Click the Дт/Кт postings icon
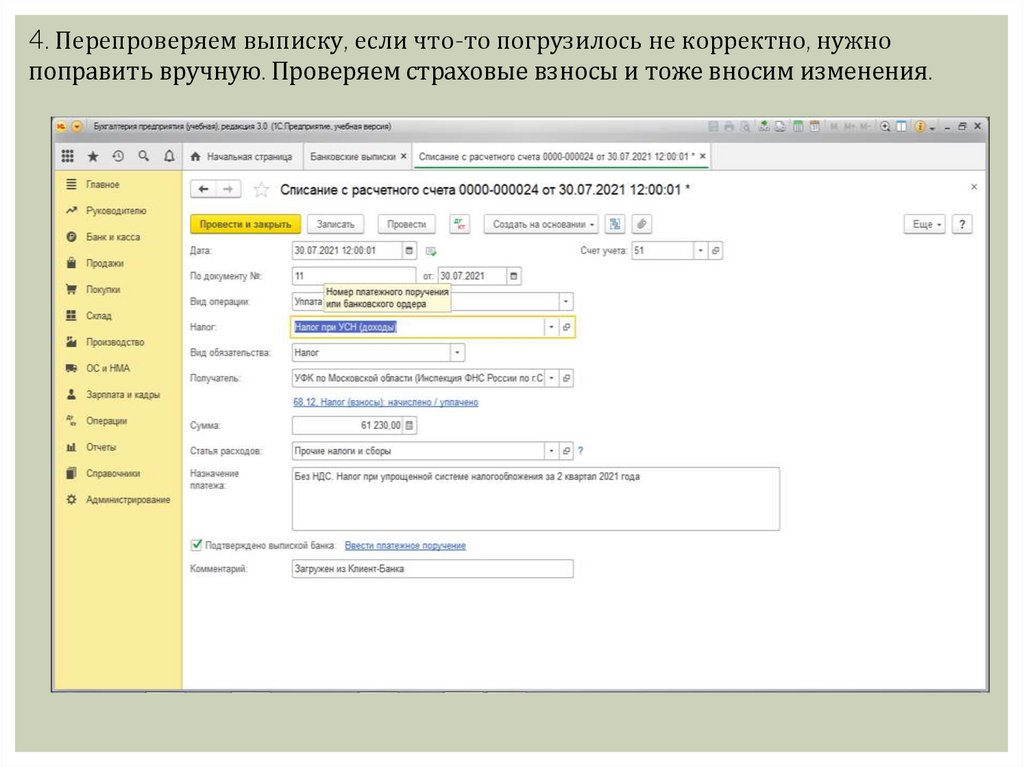This screenshot has width=1024, height=767. coord(460,225)
